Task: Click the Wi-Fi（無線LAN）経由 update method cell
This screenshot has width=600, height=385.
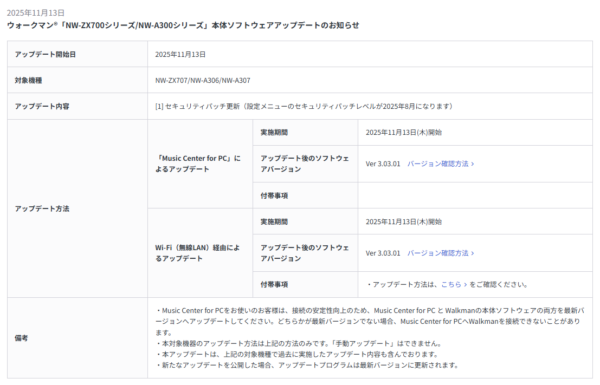Action: point(200,253)
